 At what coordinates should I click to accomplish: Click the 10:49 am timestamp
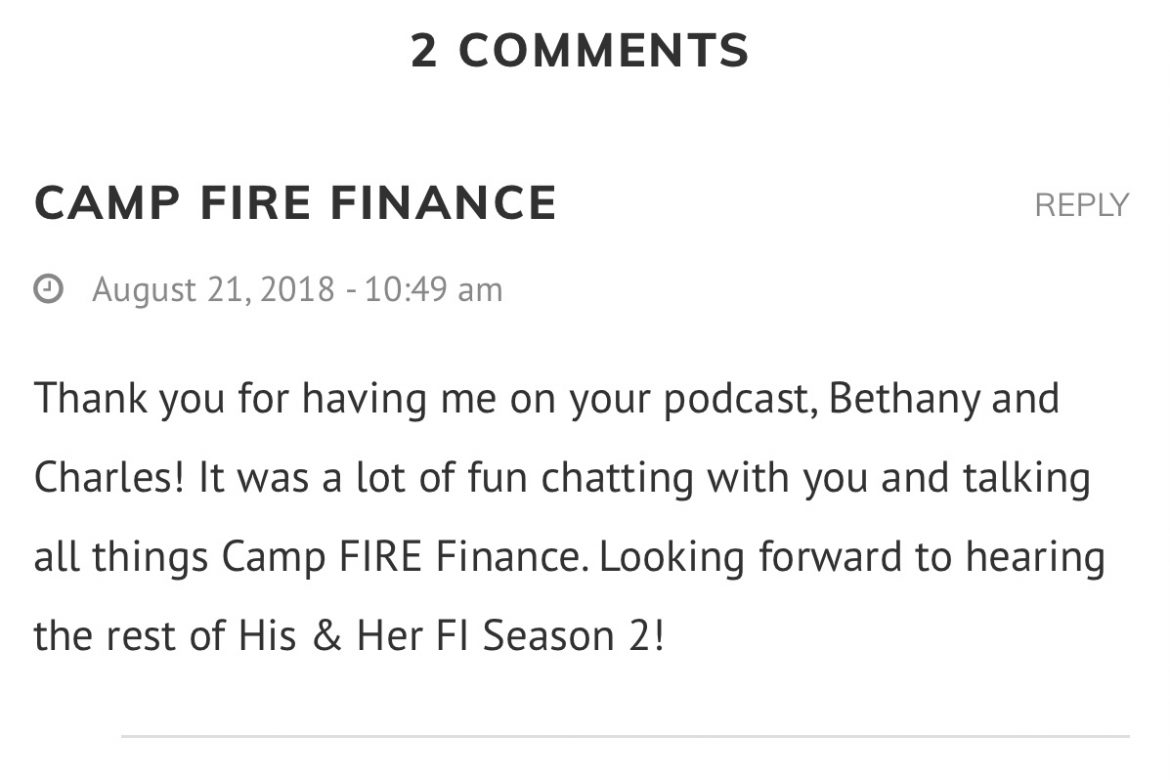click(434, 290)
